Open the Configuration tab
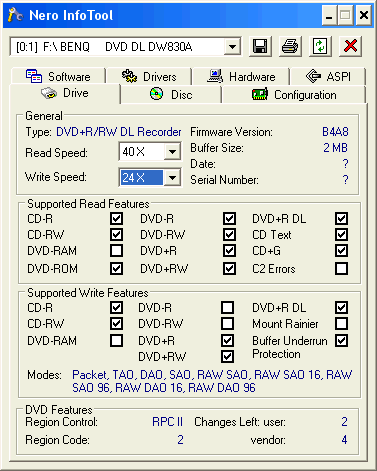 click(x=294, y=95)
